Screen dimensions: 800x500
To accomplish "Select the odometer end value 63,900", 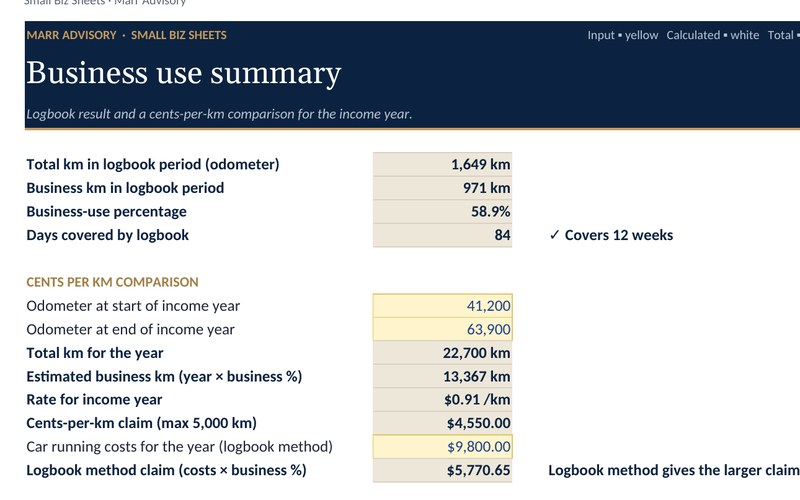I will [x=442, y=329].
